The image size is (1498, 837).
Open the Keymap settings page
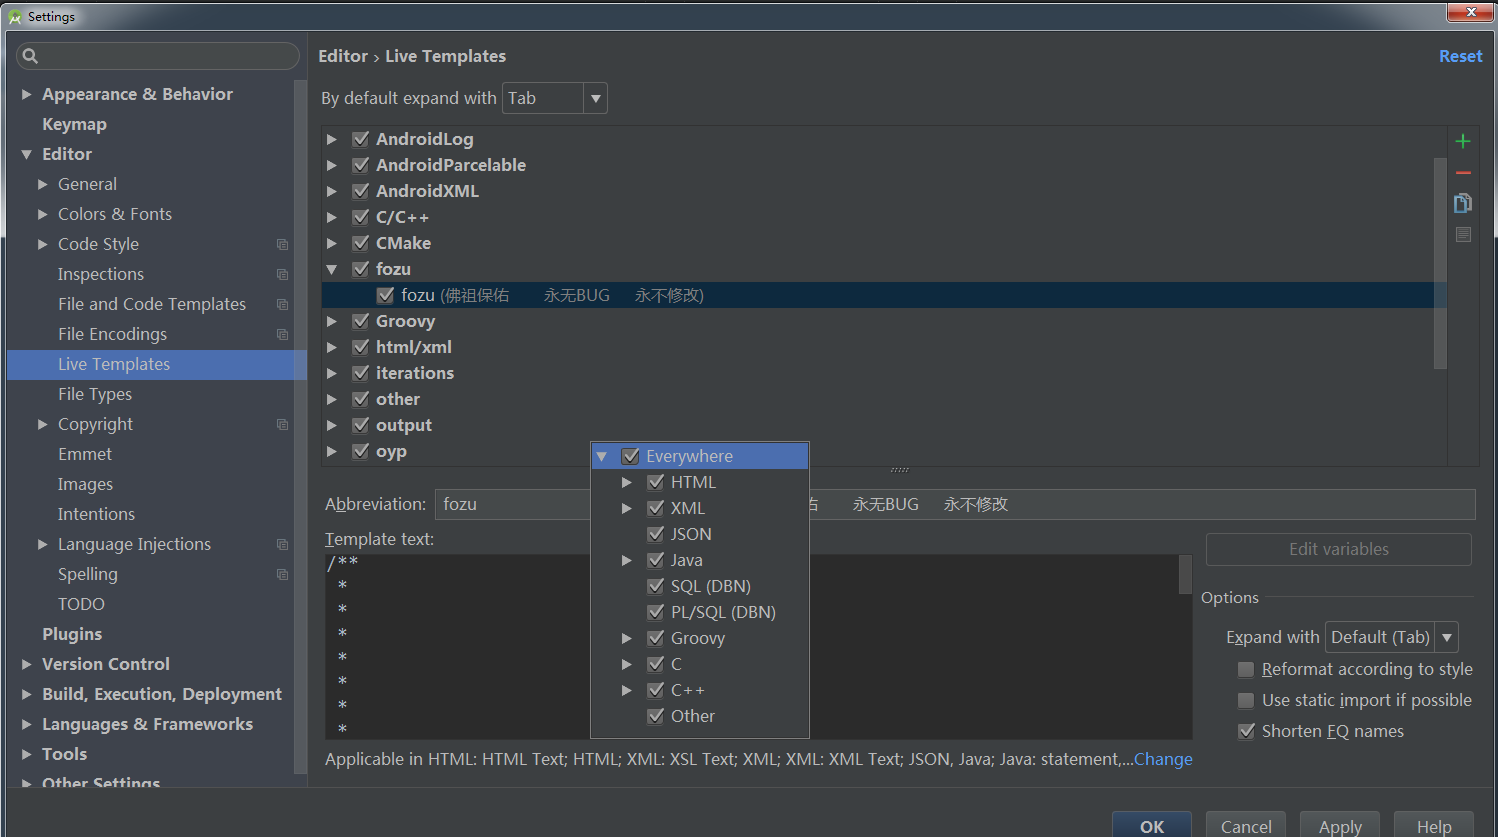(74, 124)
